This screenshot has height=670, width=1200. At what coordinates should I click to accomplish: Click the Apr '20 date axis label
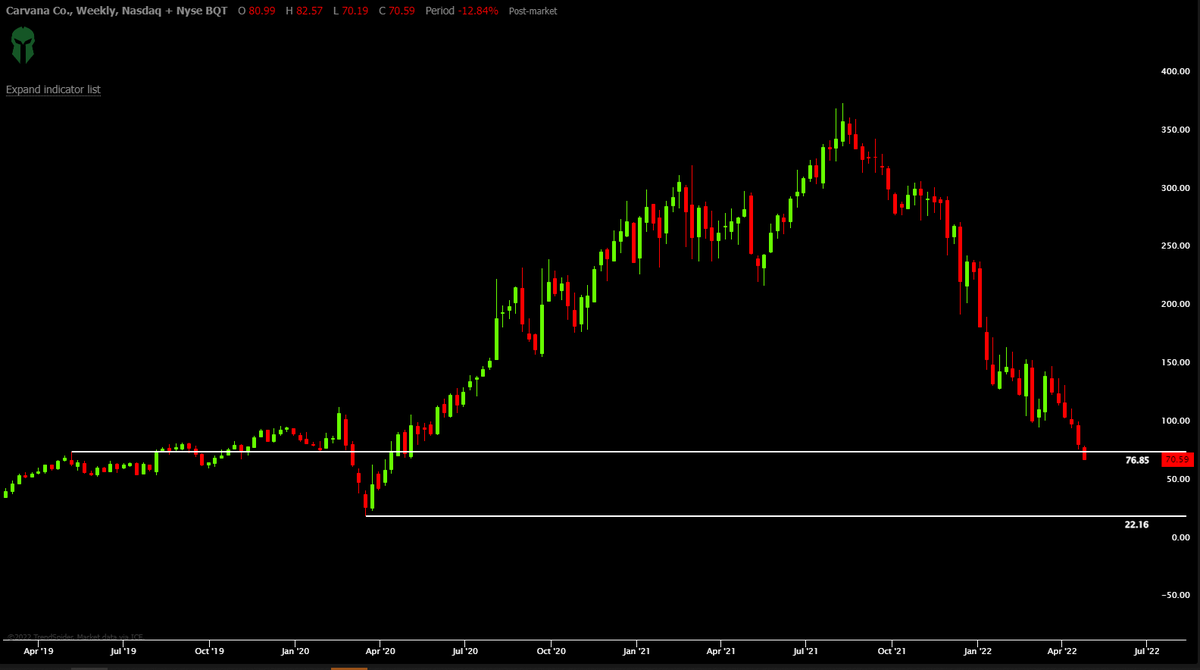coord(380,649)
